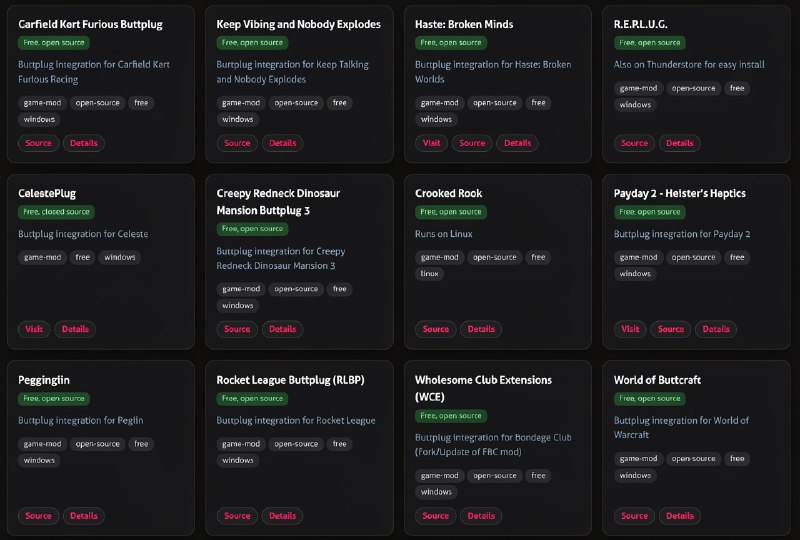
Task: Click 'Buttplug integration for Peglin' description
Action: point(81,421)
